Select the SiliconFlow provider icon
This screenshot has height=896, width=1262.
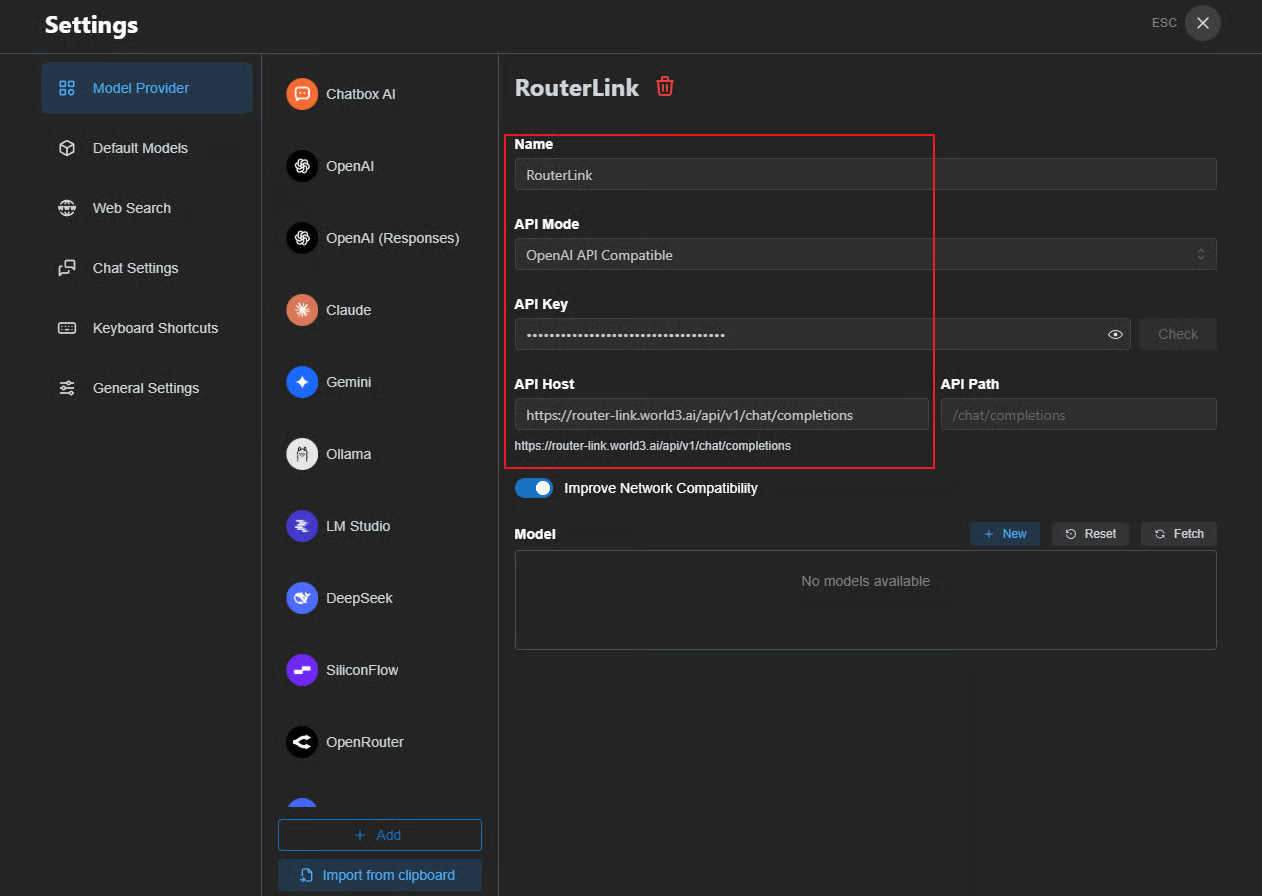302,670
